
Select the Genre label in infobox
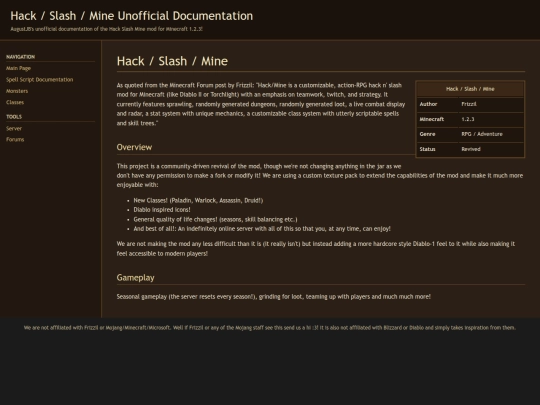[x=427, y=134]
